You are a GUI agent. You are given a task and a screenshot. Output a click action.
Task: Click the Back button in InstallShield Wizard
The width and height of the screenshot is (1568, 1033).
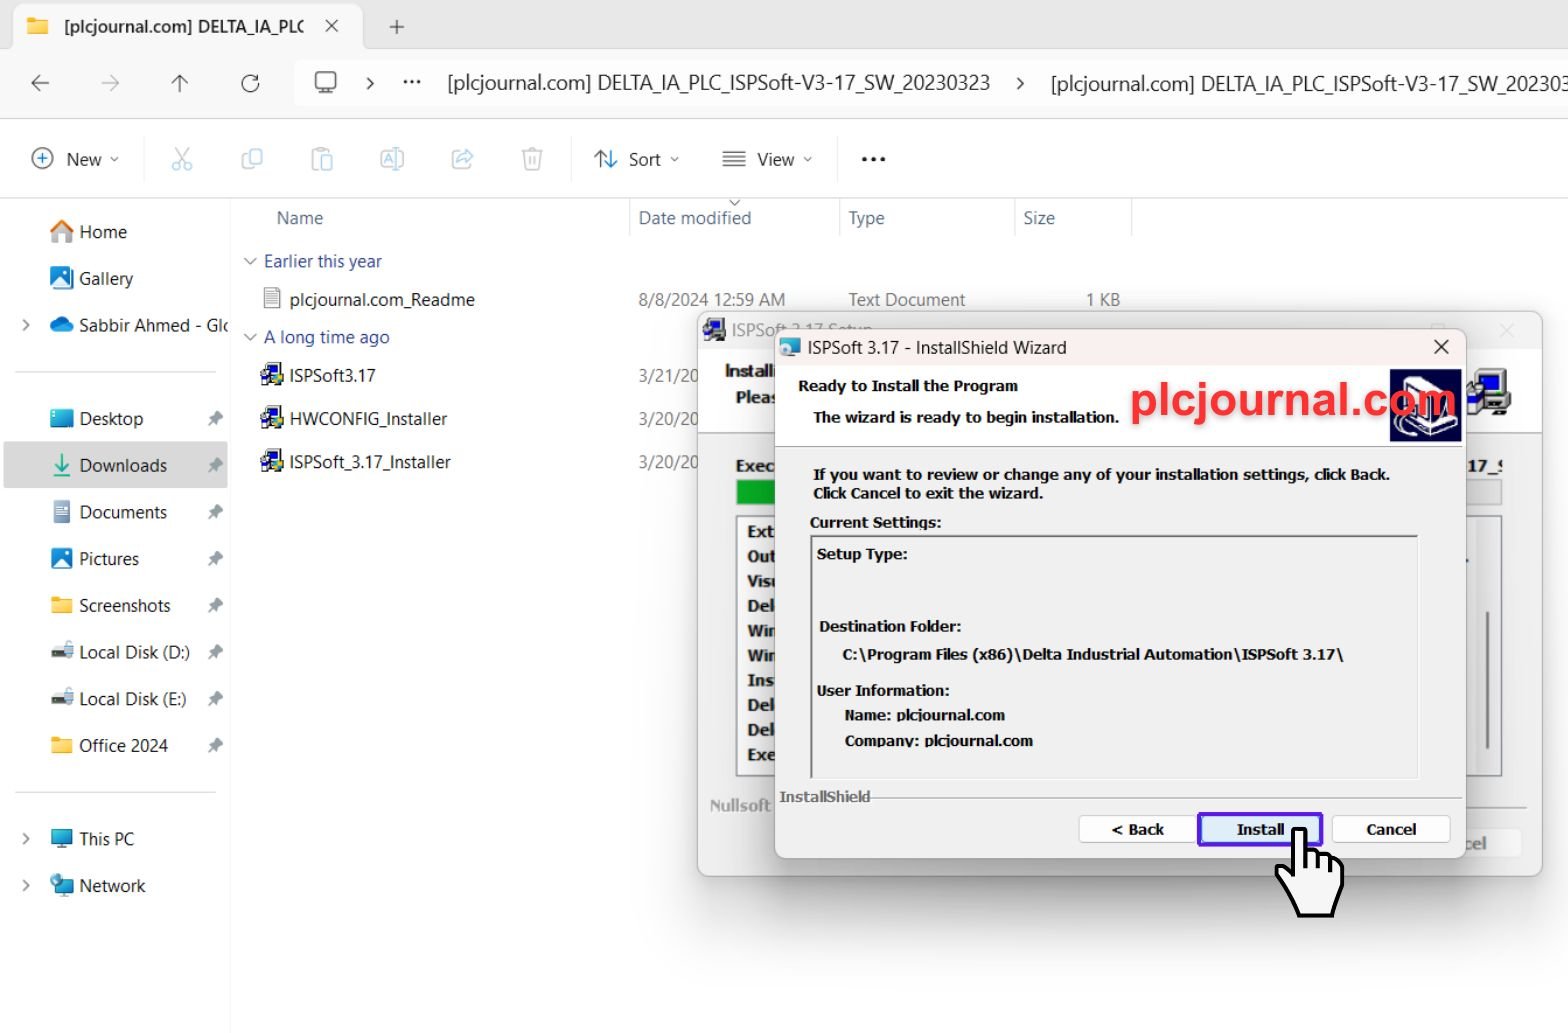(x=1138, y=829)
